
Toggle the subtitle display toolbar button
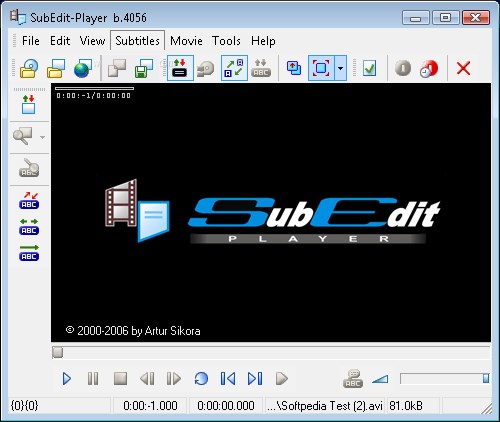click(x=180, y=68)
